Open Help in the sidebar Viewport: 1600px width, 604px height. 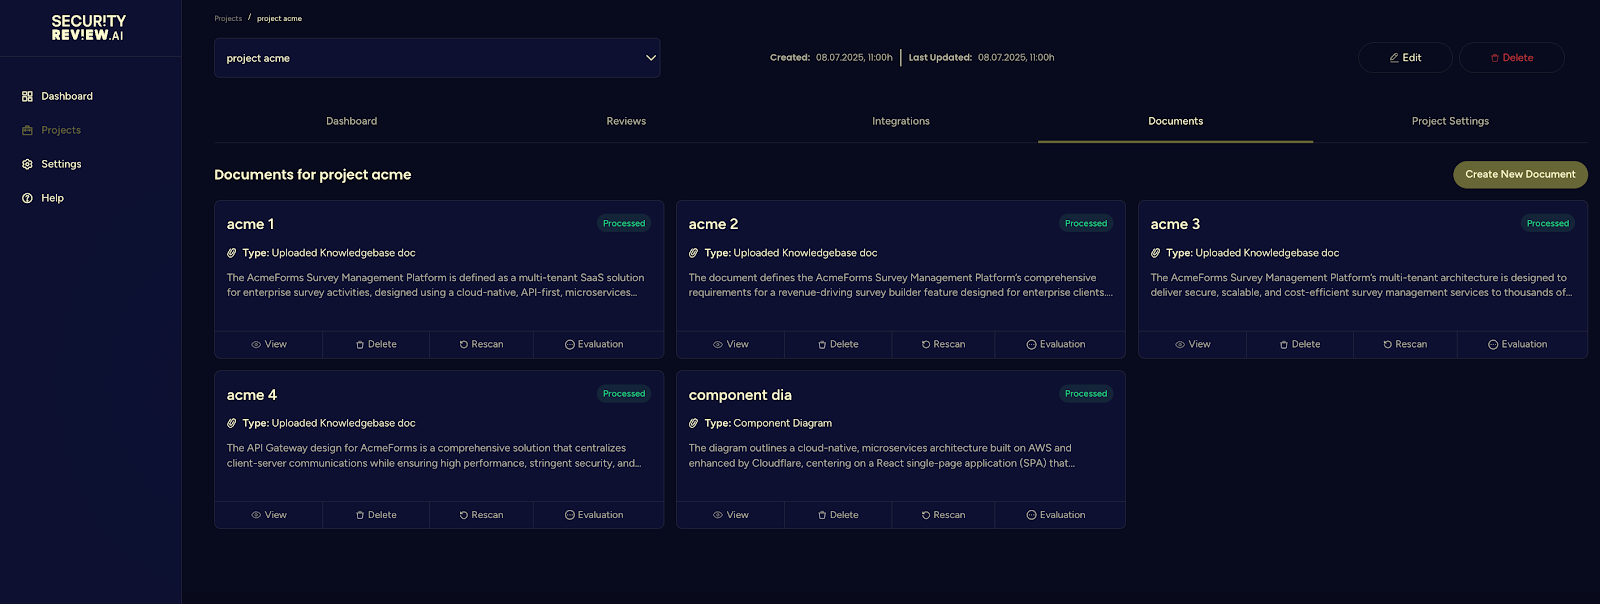(x=43, y=198)
